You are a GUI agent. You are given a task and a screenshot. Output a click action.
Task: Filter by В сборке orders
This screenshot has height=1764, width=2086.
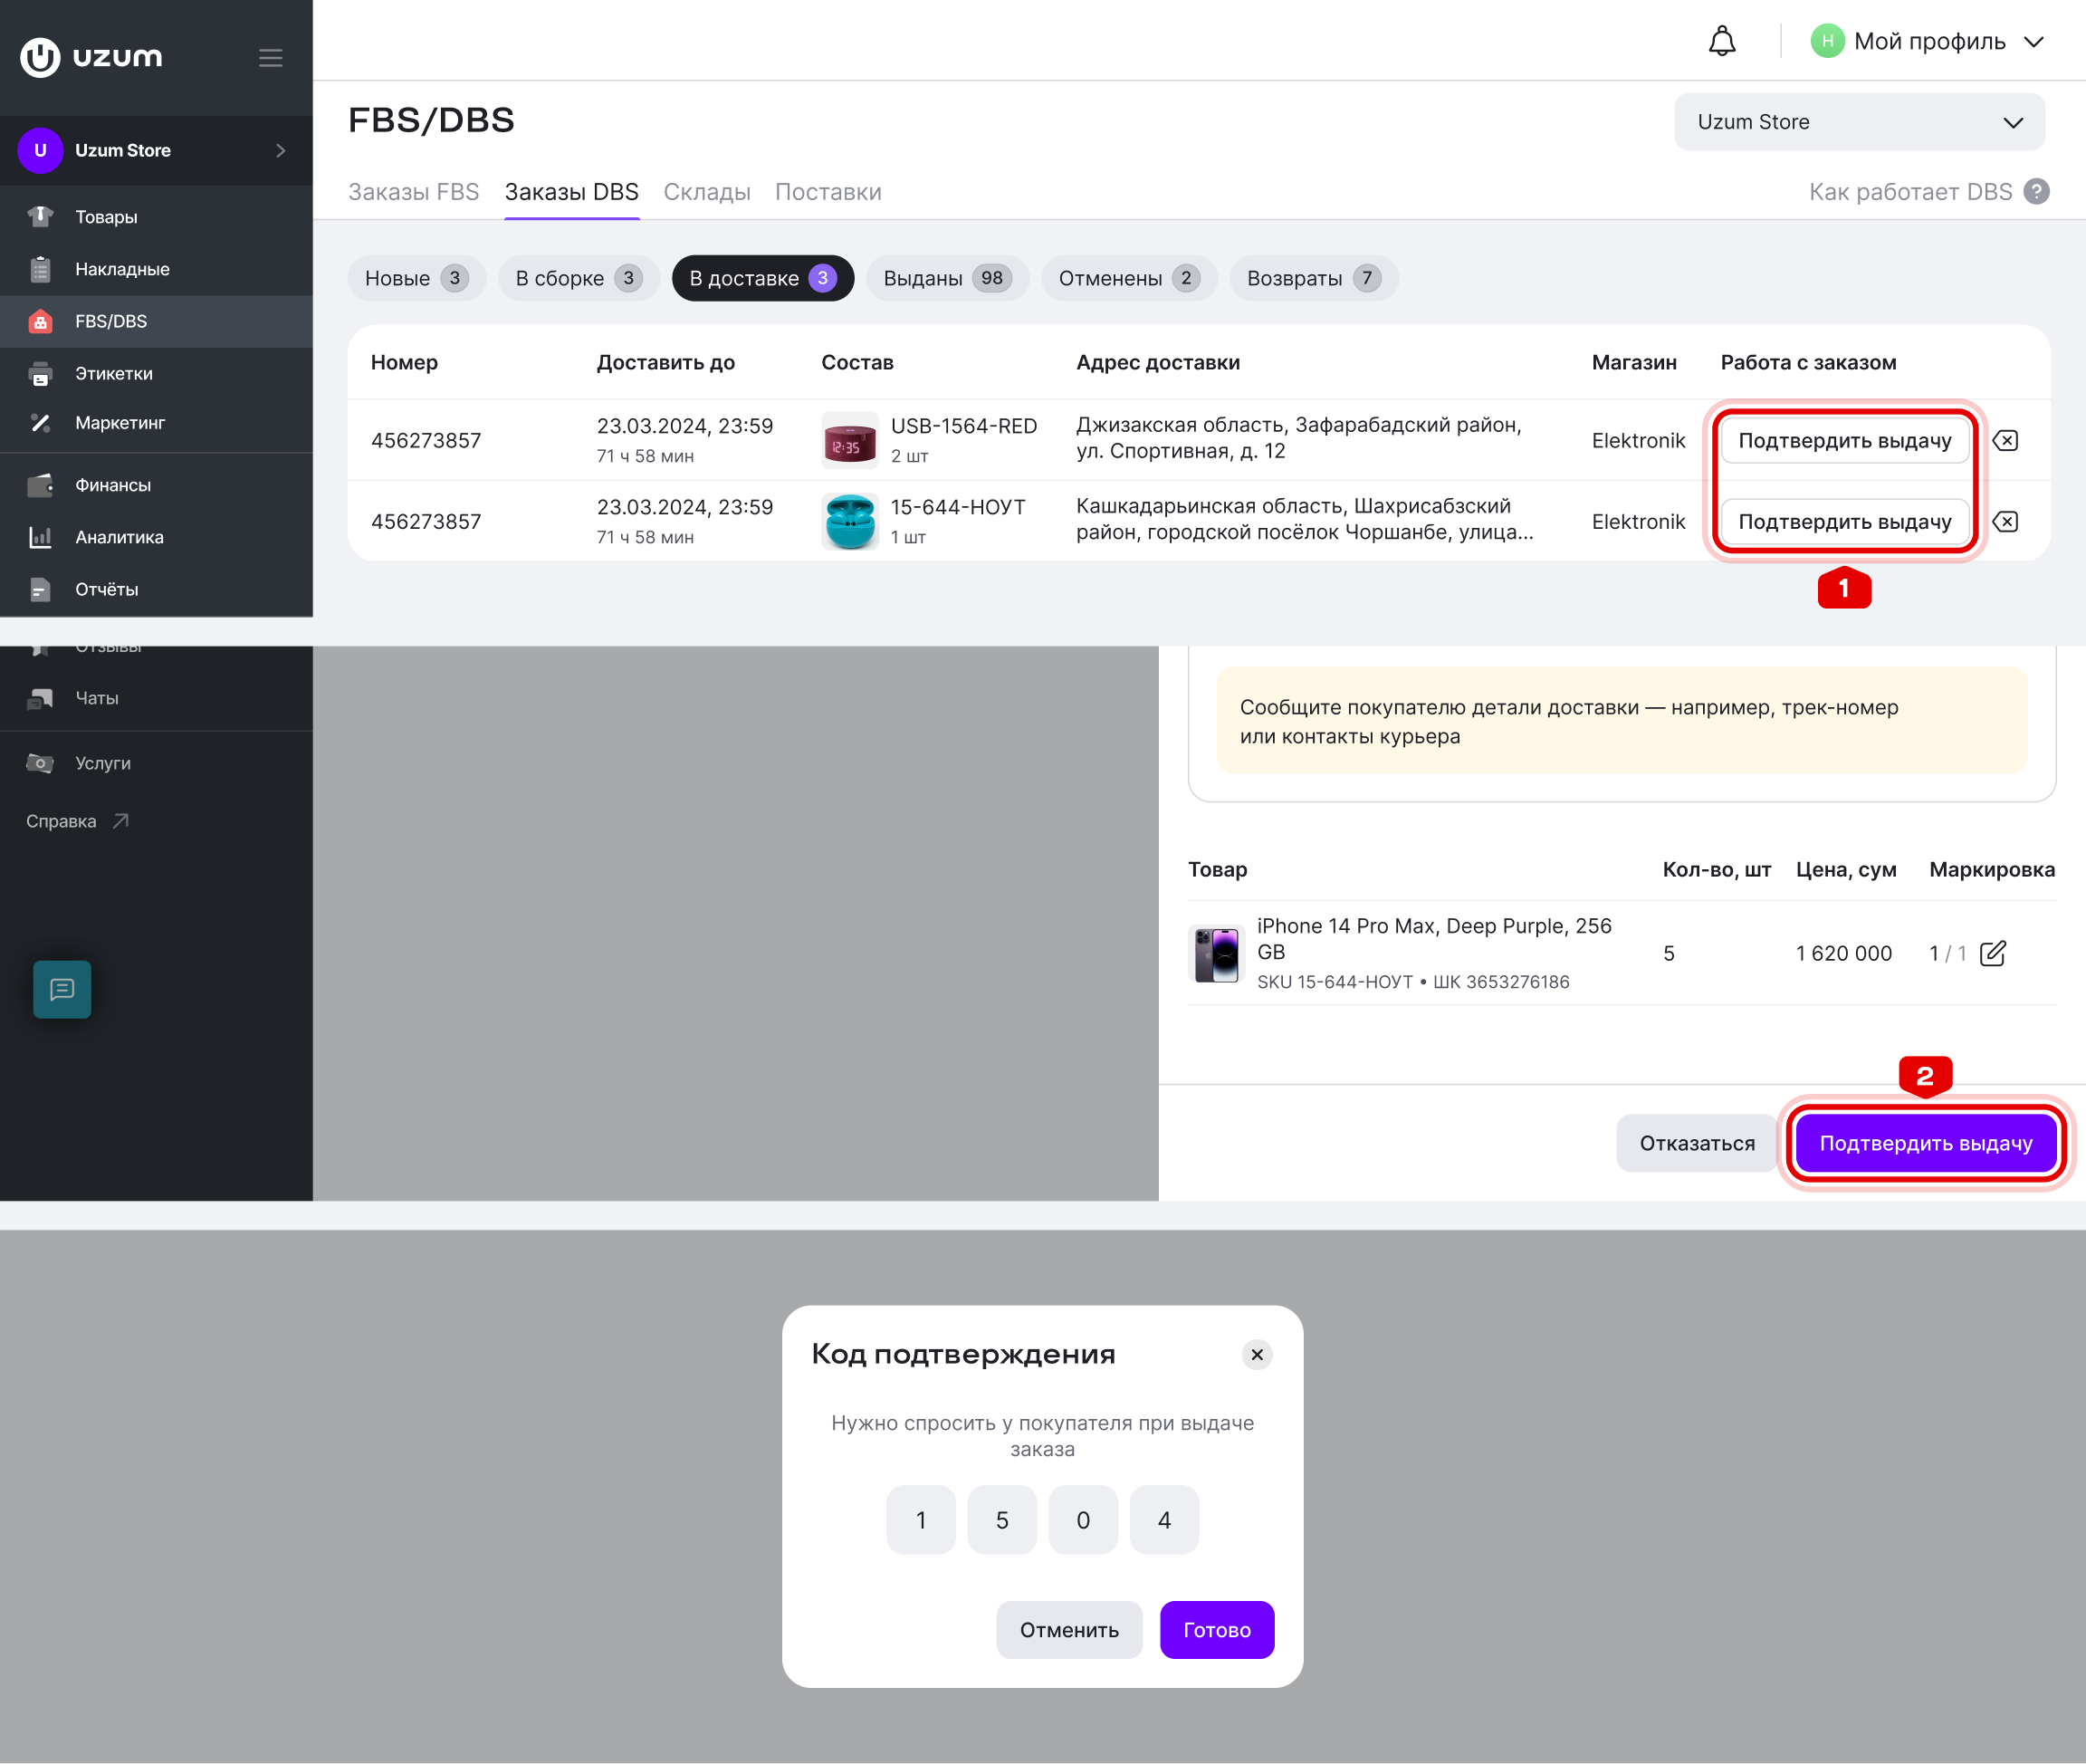[579, 278]
